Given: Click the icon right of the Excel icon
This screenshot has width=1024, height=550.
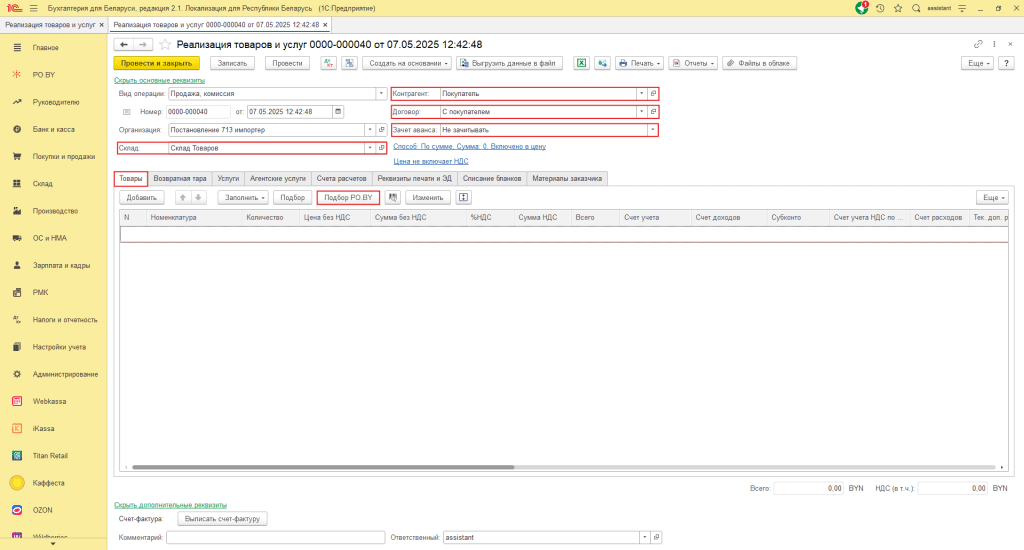Looking at the screenshot, I should [x=602, y=63].
